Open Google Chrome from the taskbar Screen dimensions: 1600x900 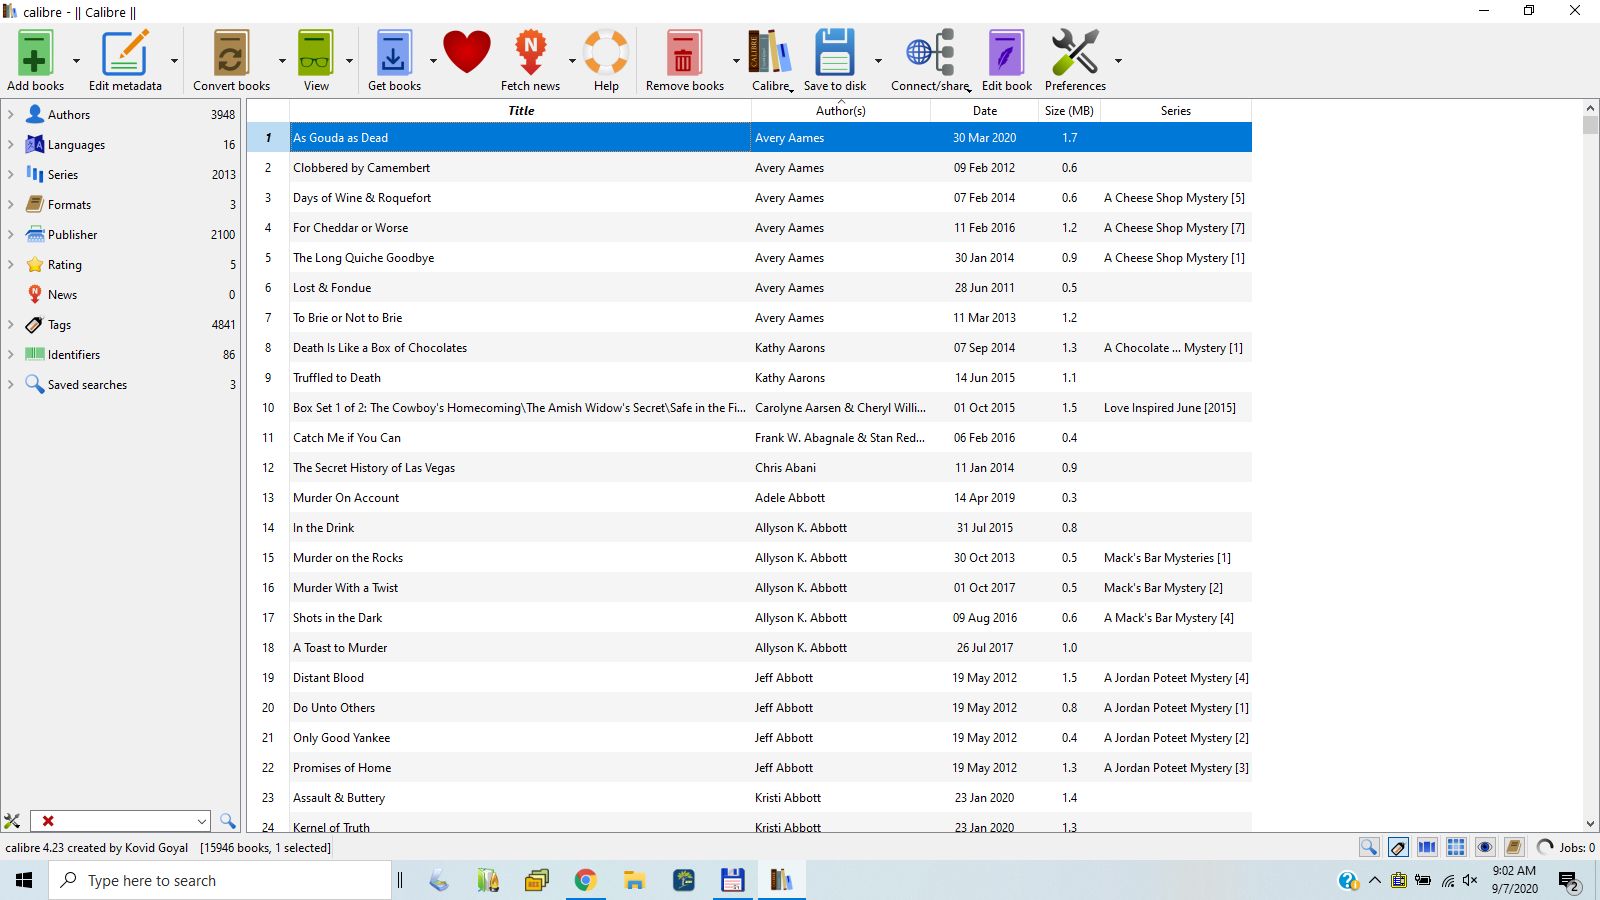coord(585,880)
